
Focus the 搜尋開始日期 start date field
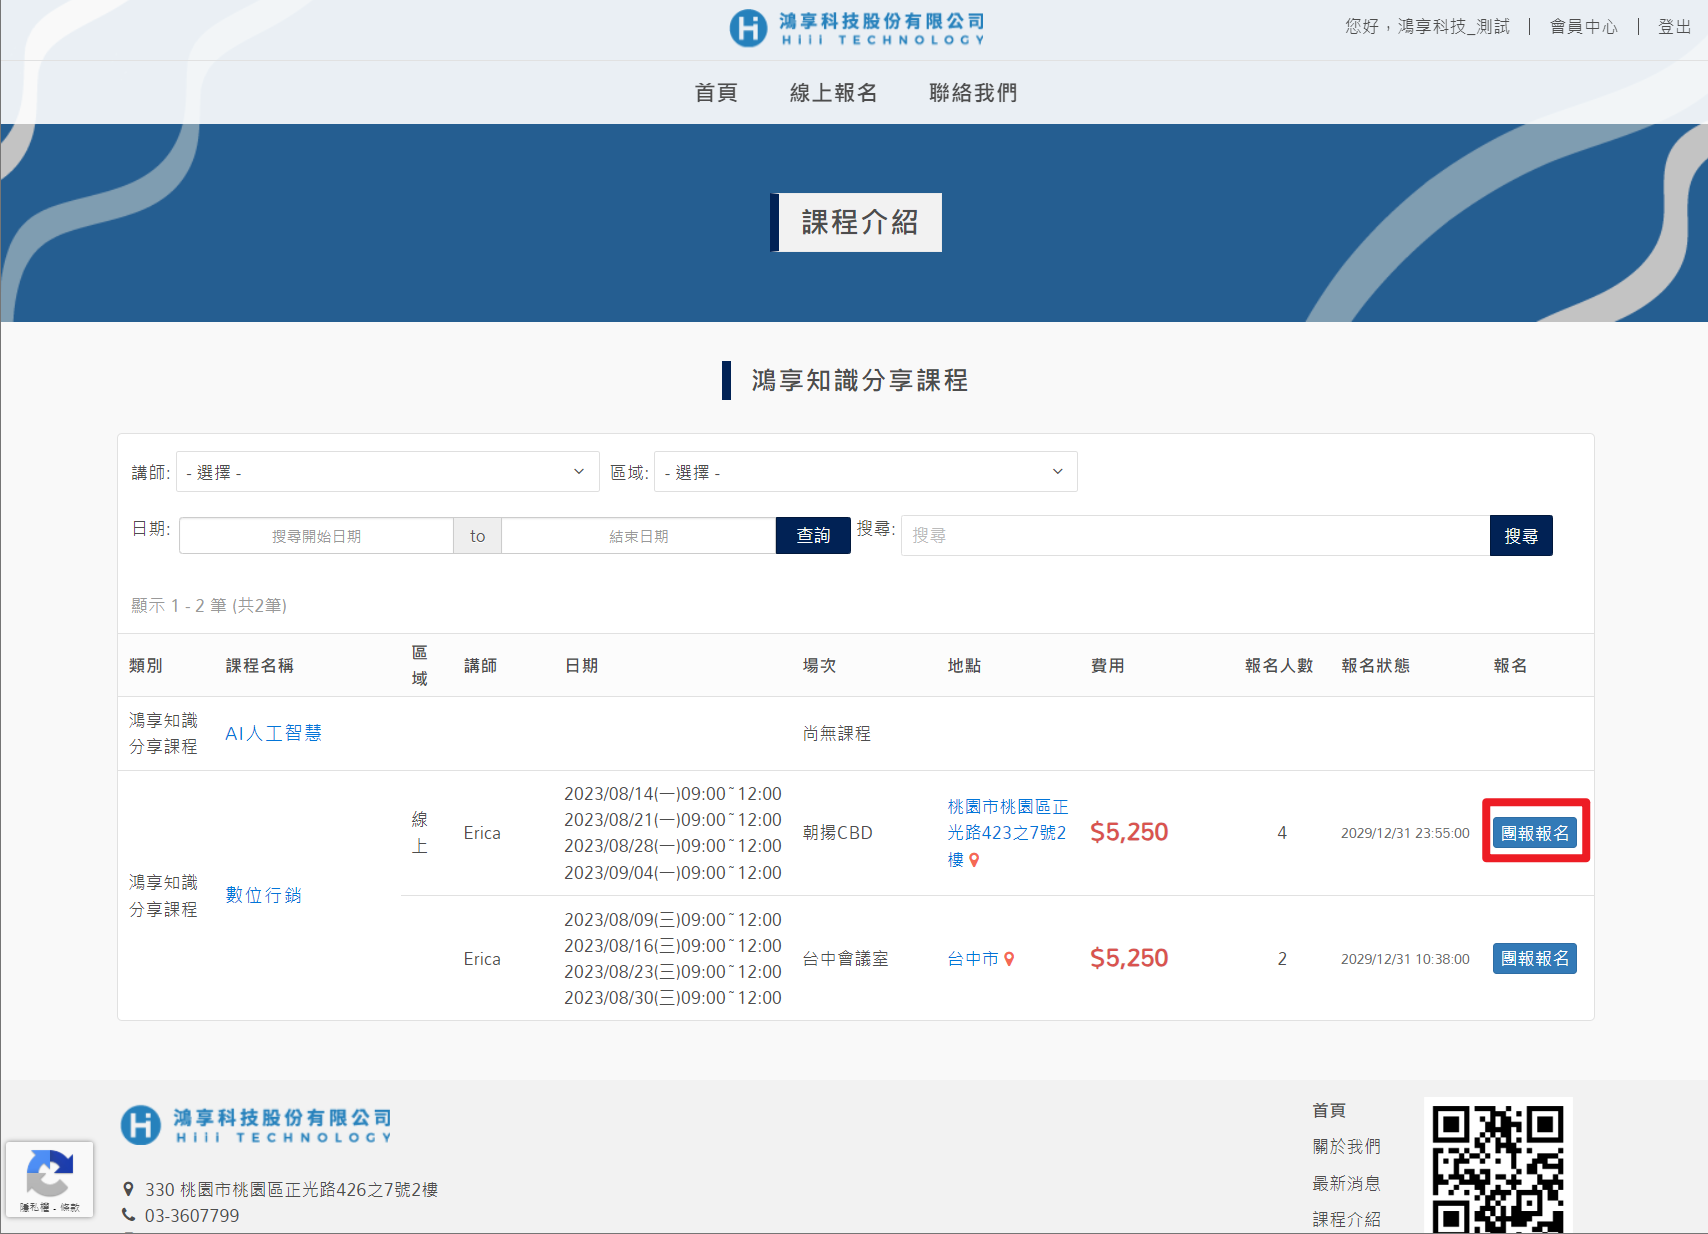[x=316, y=536]
